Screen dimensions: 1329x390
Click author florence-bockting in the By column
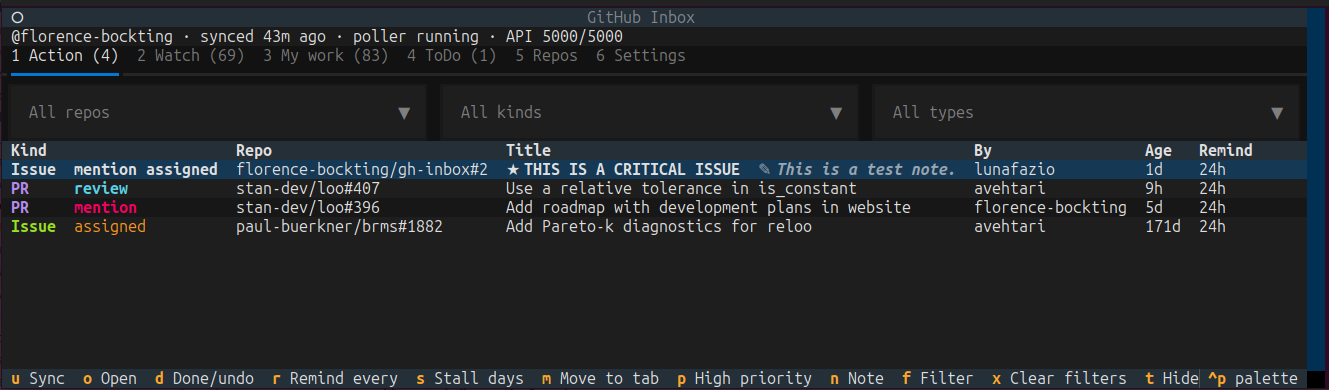click(x=1050, y=208)
